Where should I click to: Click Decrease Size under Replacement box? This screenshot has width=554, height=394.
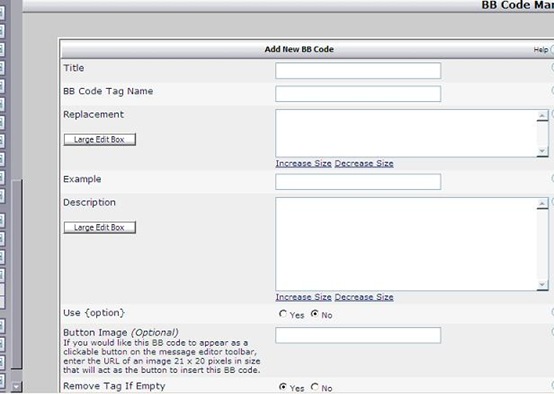tap(364, 164)
